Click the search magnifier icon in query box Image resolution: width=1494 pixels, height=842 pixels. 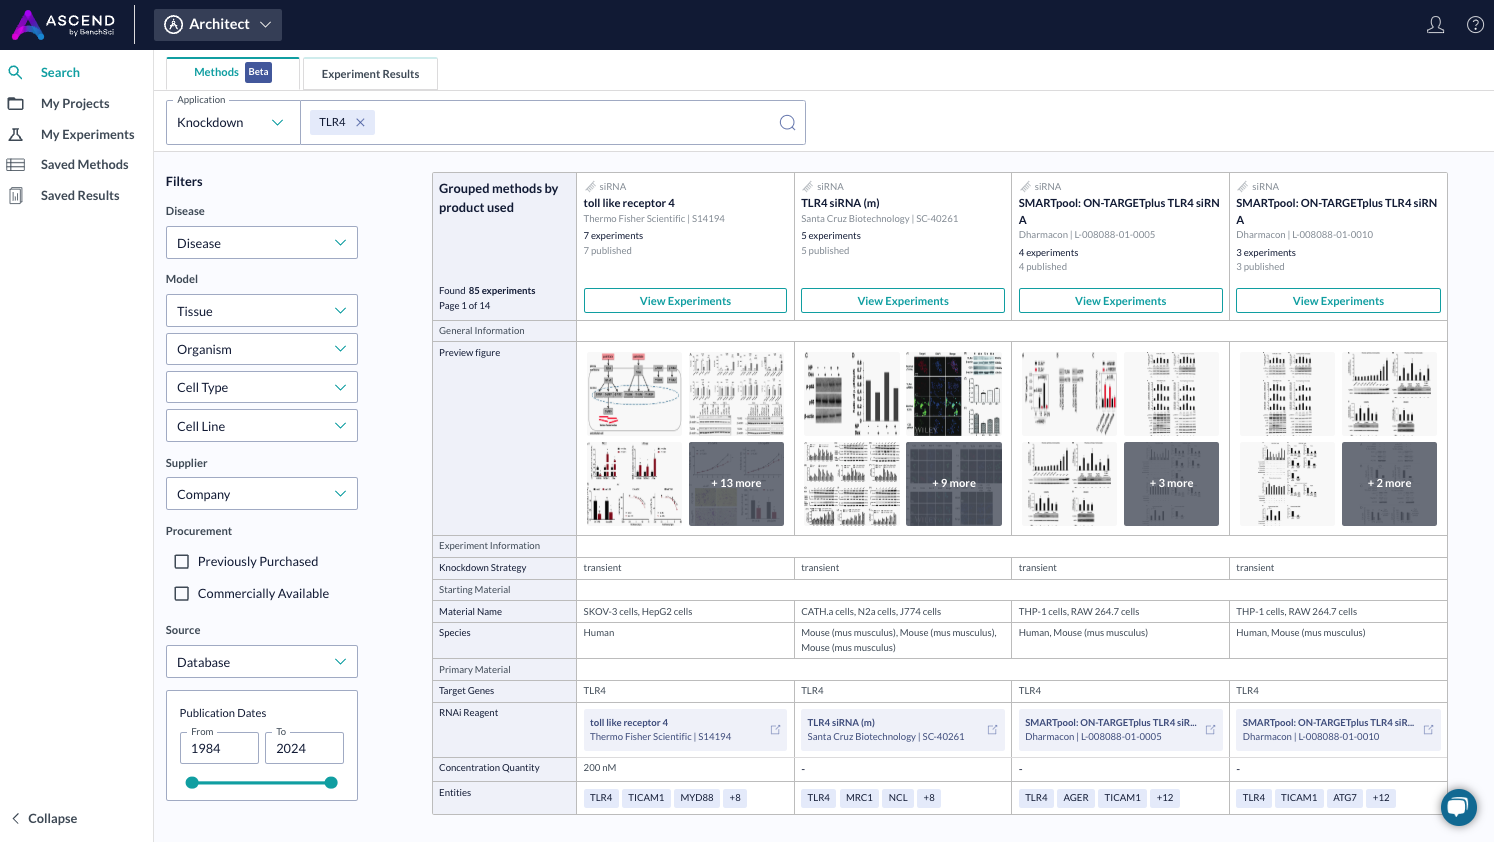point(787,123)
